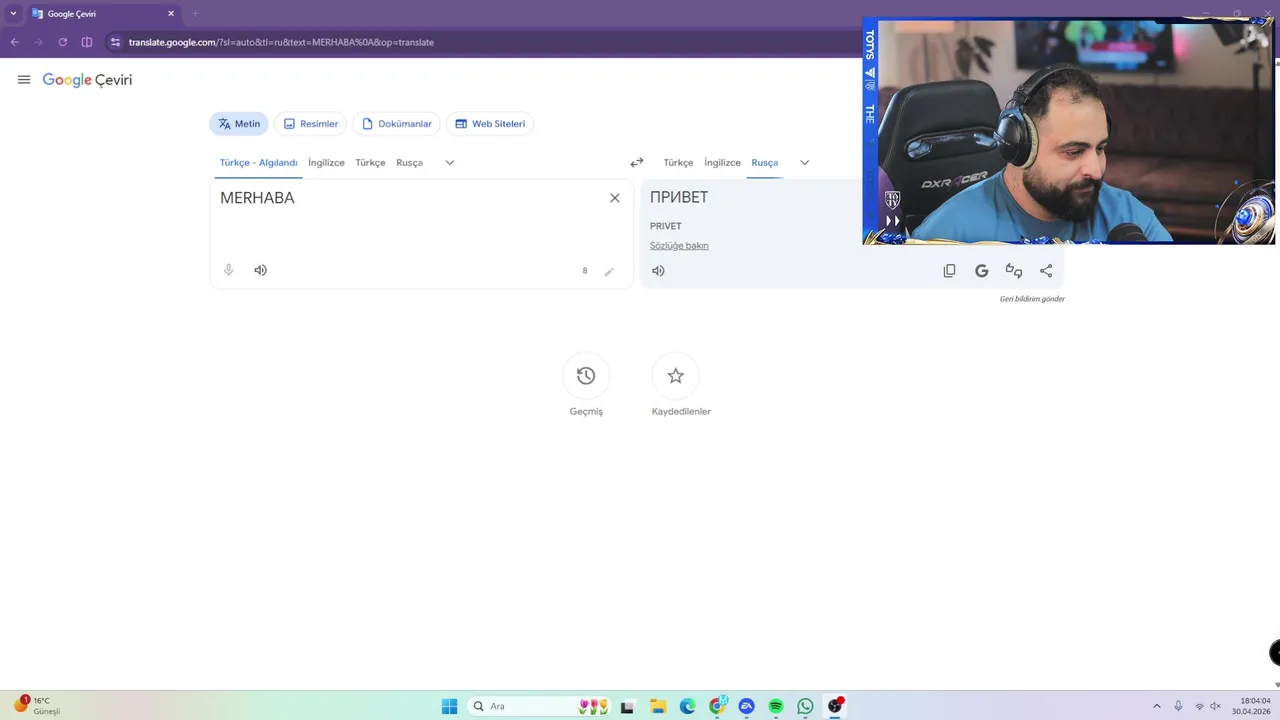The width and height of the screenshot is (1280, 720).
Task: Click the PRIVET transliteration text
Action: tap(666, 226)
